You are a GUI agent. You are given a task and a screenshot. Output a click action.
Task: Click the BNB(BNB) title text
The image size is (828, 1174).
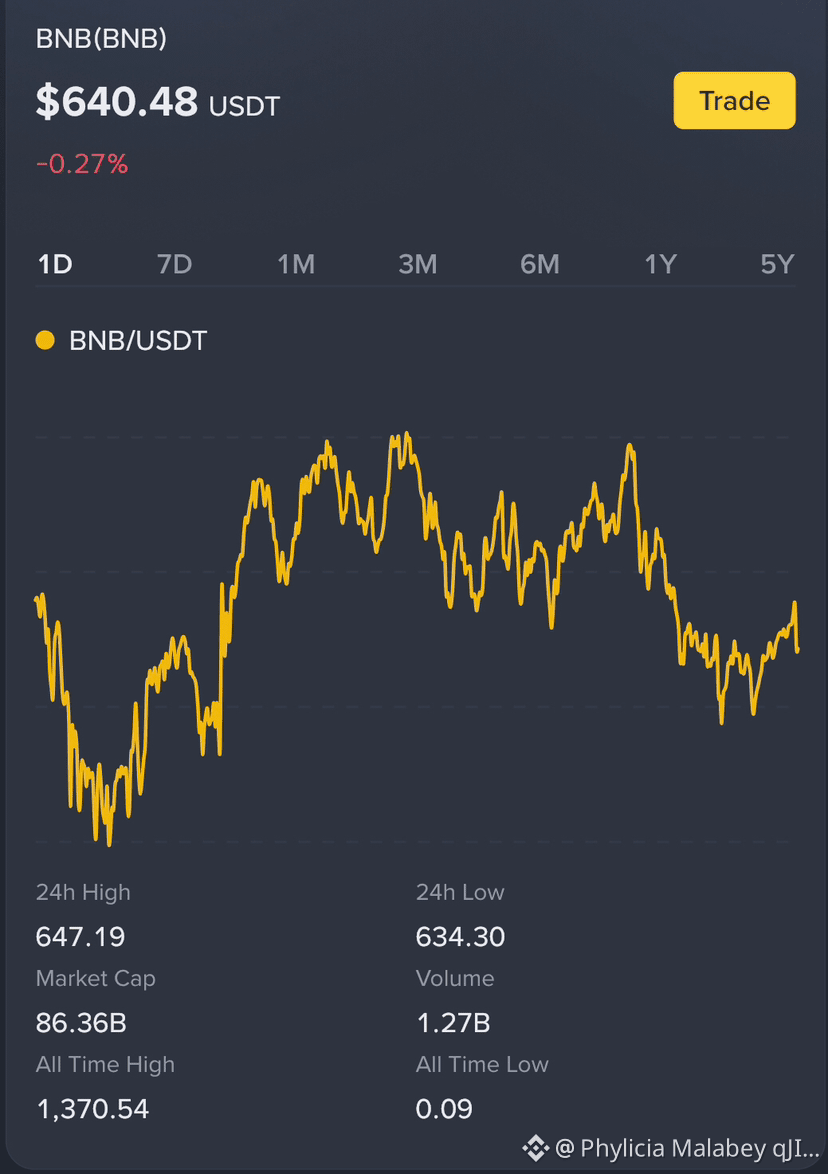101,38
